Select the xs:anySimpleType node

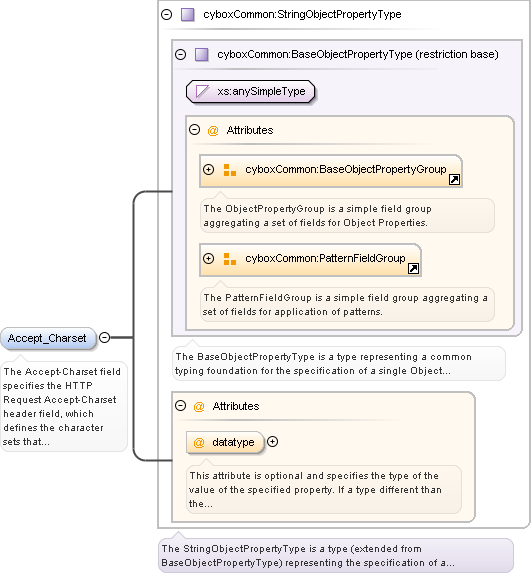(x=251, y=91)
